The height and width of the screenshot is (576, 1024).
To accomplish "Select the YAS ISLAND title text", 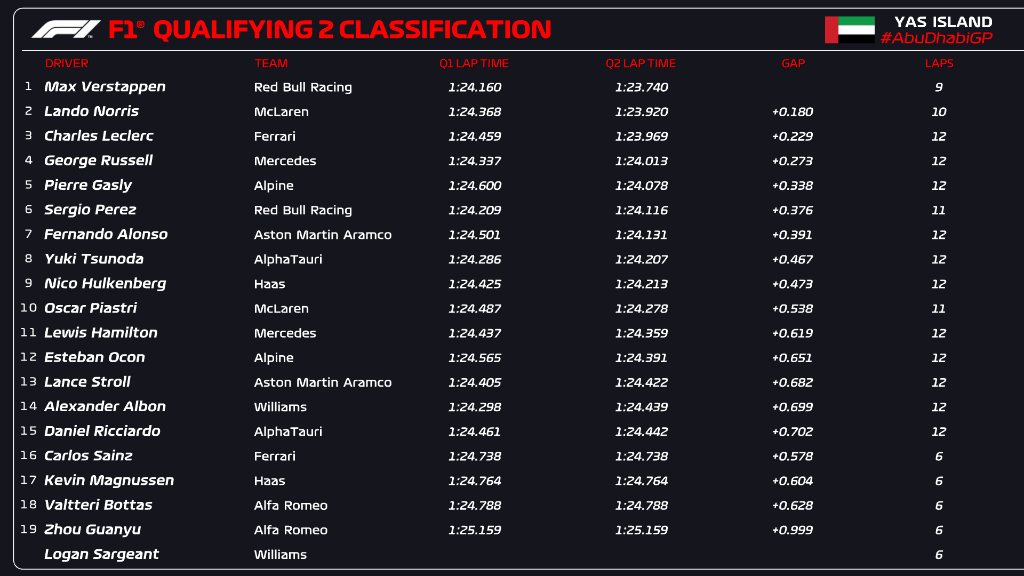I will coord(943,22).
